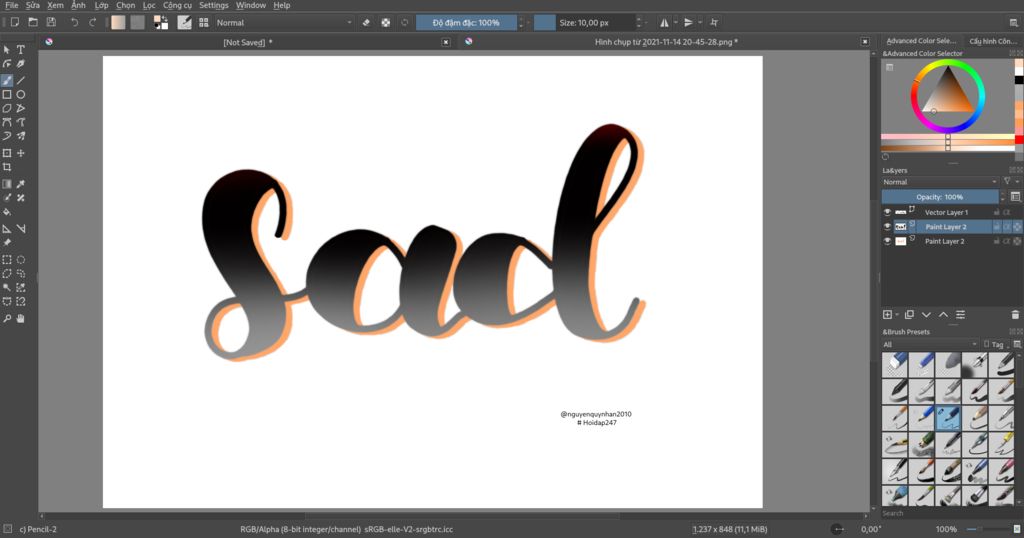Open horizontal mirror options arrow
The height and width of the screenshot is (538, 1024).
[676, 22]
